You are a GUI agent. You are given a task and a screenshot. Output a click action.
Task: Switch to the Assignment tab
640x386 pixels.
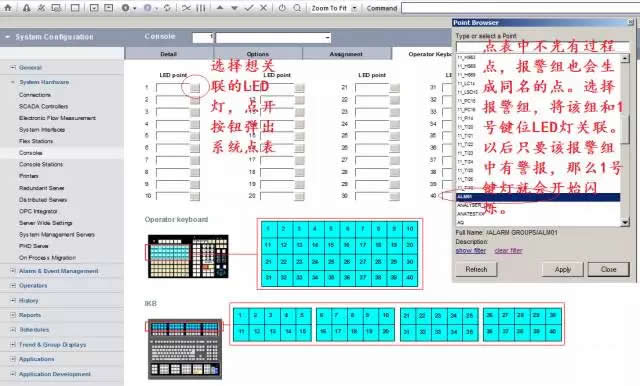point(346,54)
